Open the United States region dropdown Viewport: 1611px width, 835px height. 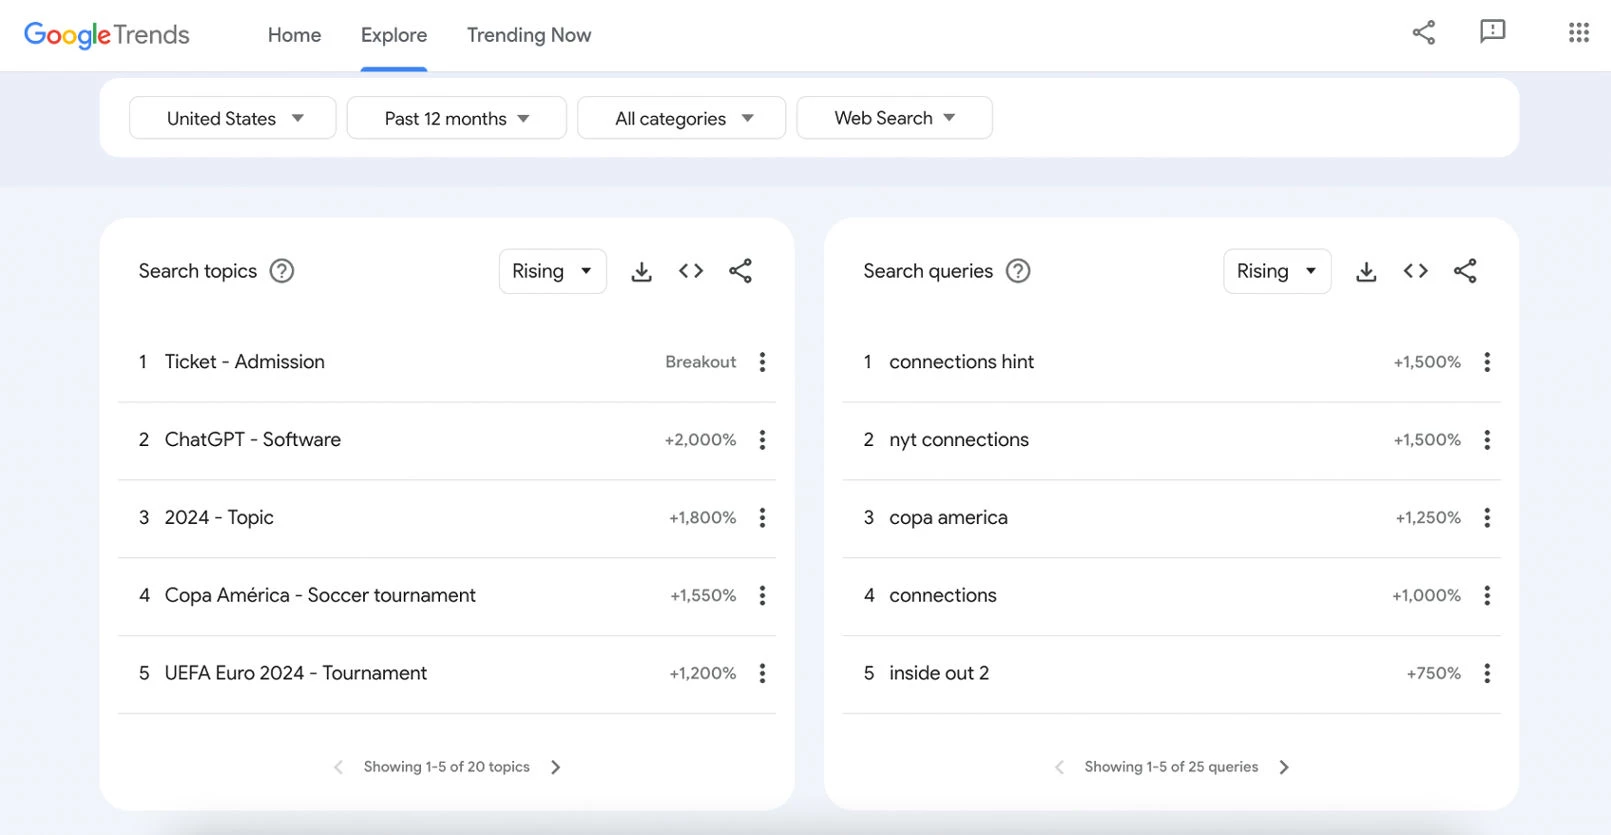[233, 118]
